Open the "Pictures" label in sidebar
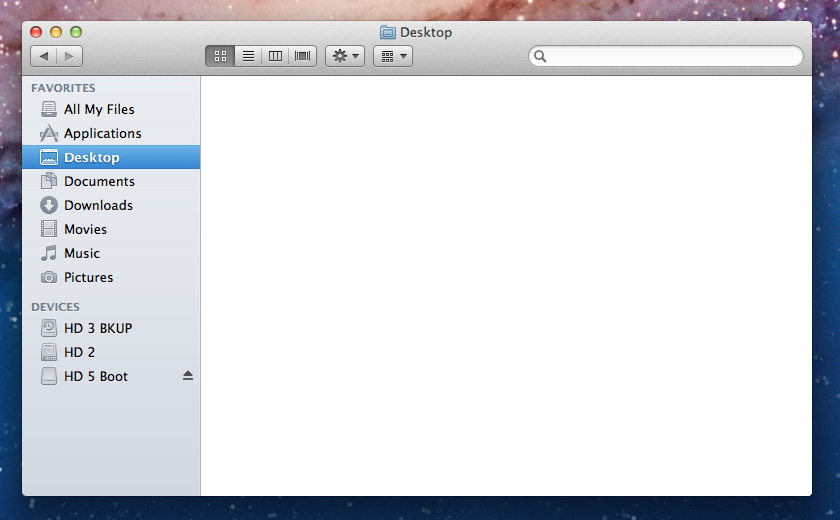The image size is (840, 520). pos(88,277)
